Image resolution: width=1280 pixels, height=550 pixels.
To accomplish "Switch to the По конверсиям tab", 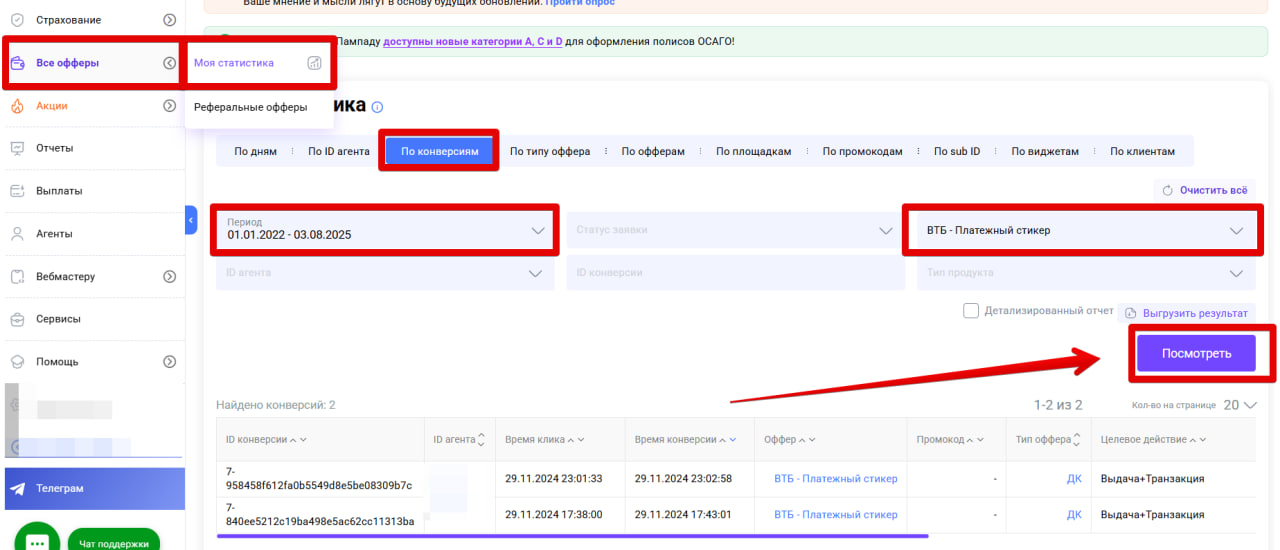I will (439, 152).
